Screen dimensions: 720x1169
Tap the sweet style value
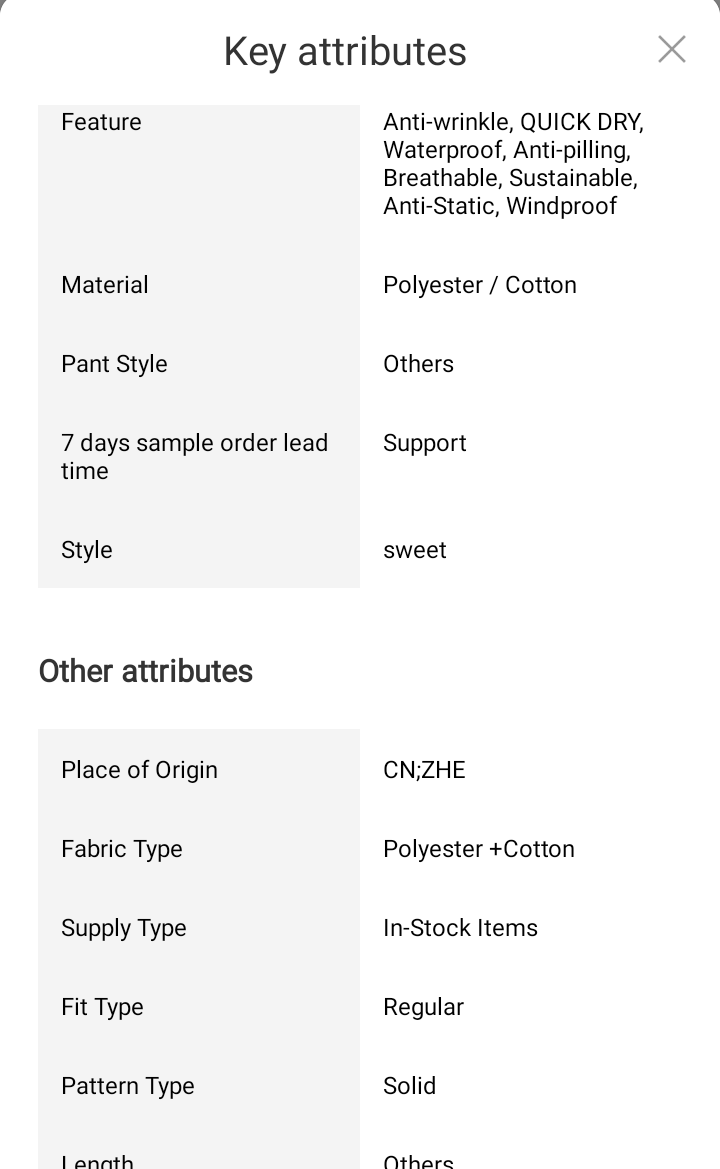tap(414, 550)
